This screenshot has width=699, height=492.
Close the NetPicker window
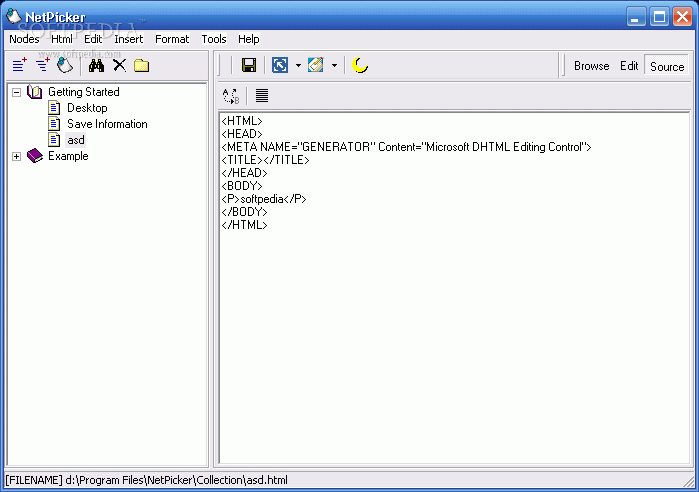[683, 17]
